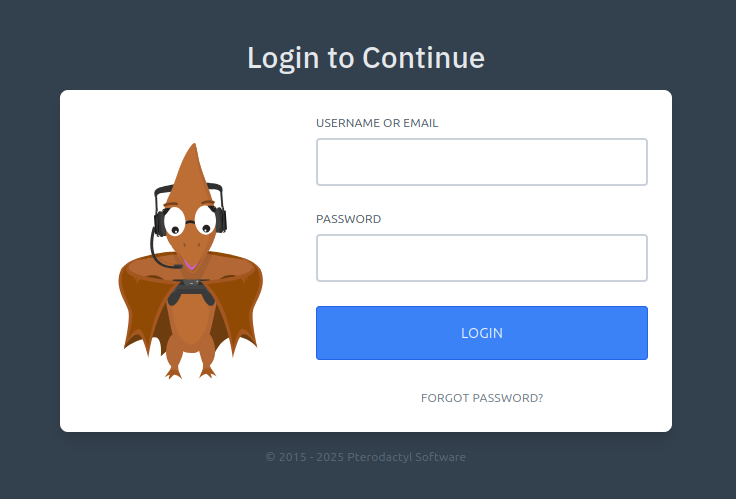Image resolution: width=736 pixels, height=499 pixels.
Task: Click the mascot's round glasses
Action: point(190,220)
